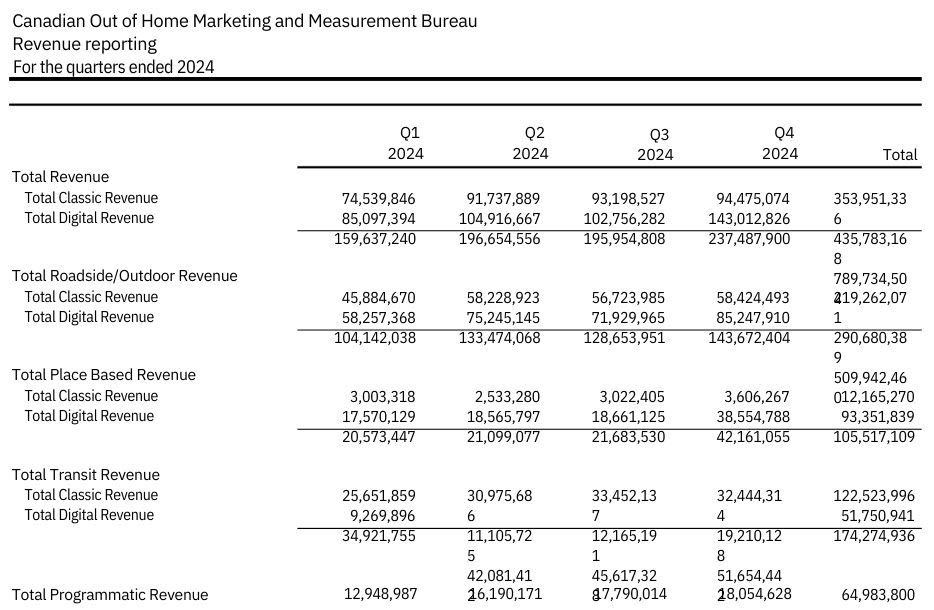This screenshot has height=610, width=934.
Task: Select the Q1 value 74,539,846
Action: coord(378,199)
